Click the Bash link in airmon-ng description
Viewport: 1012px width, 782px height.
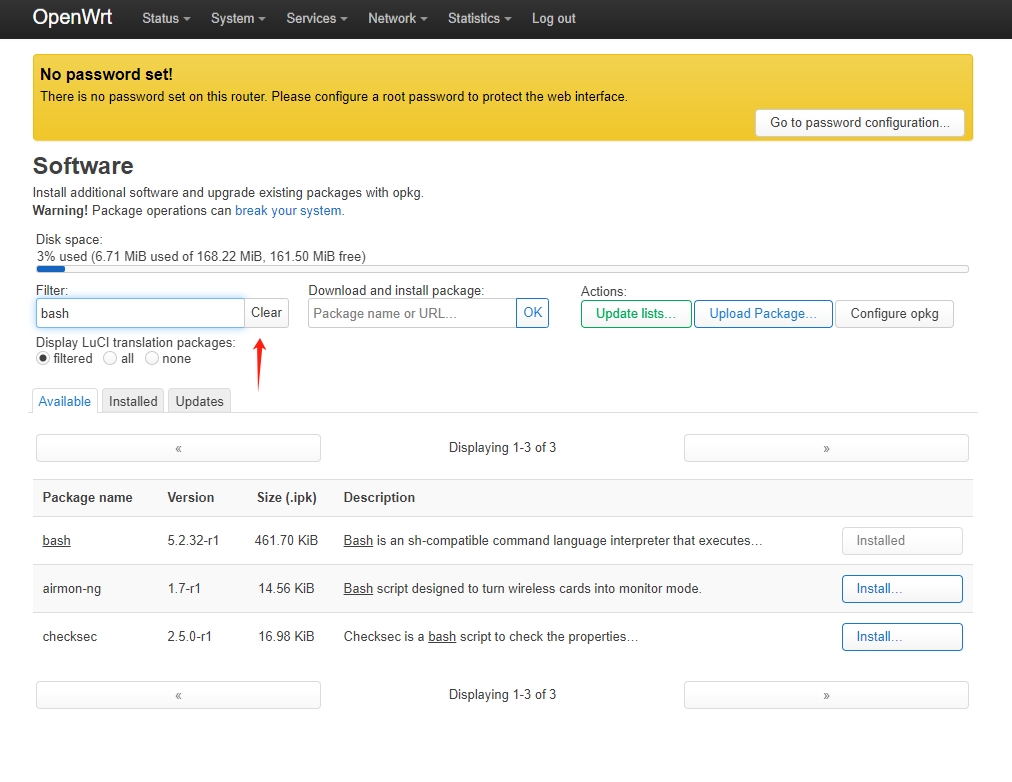[358, 588]
